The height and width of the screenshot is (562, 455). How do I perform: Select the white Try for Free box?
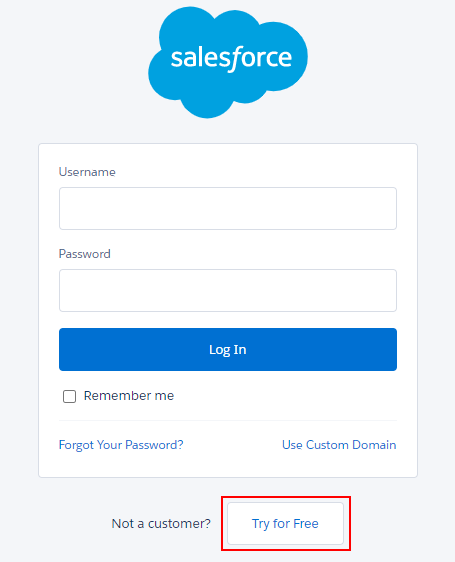point(285,524)
